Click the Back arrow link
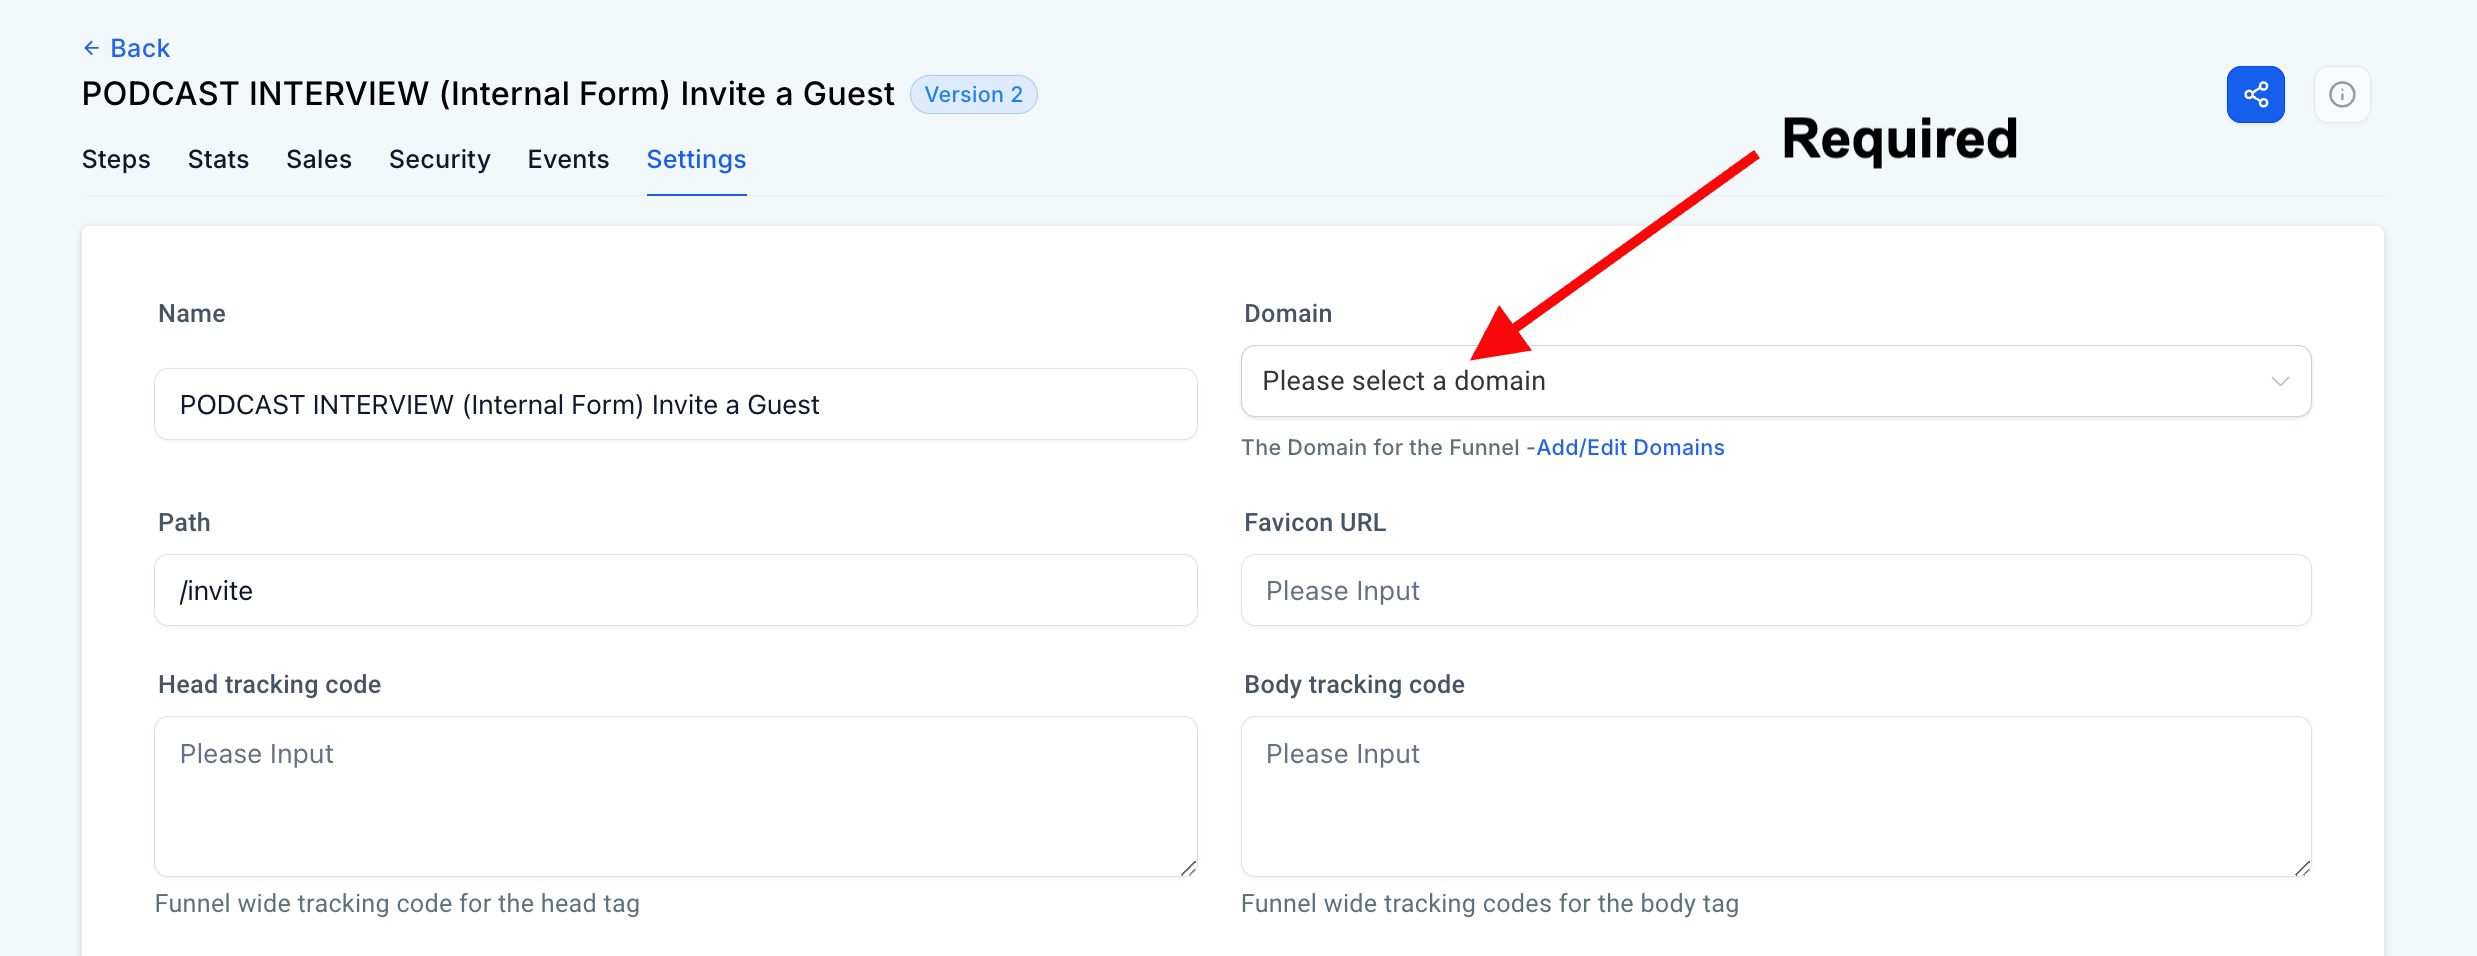The image size is (2477, 956). point(126,48)
